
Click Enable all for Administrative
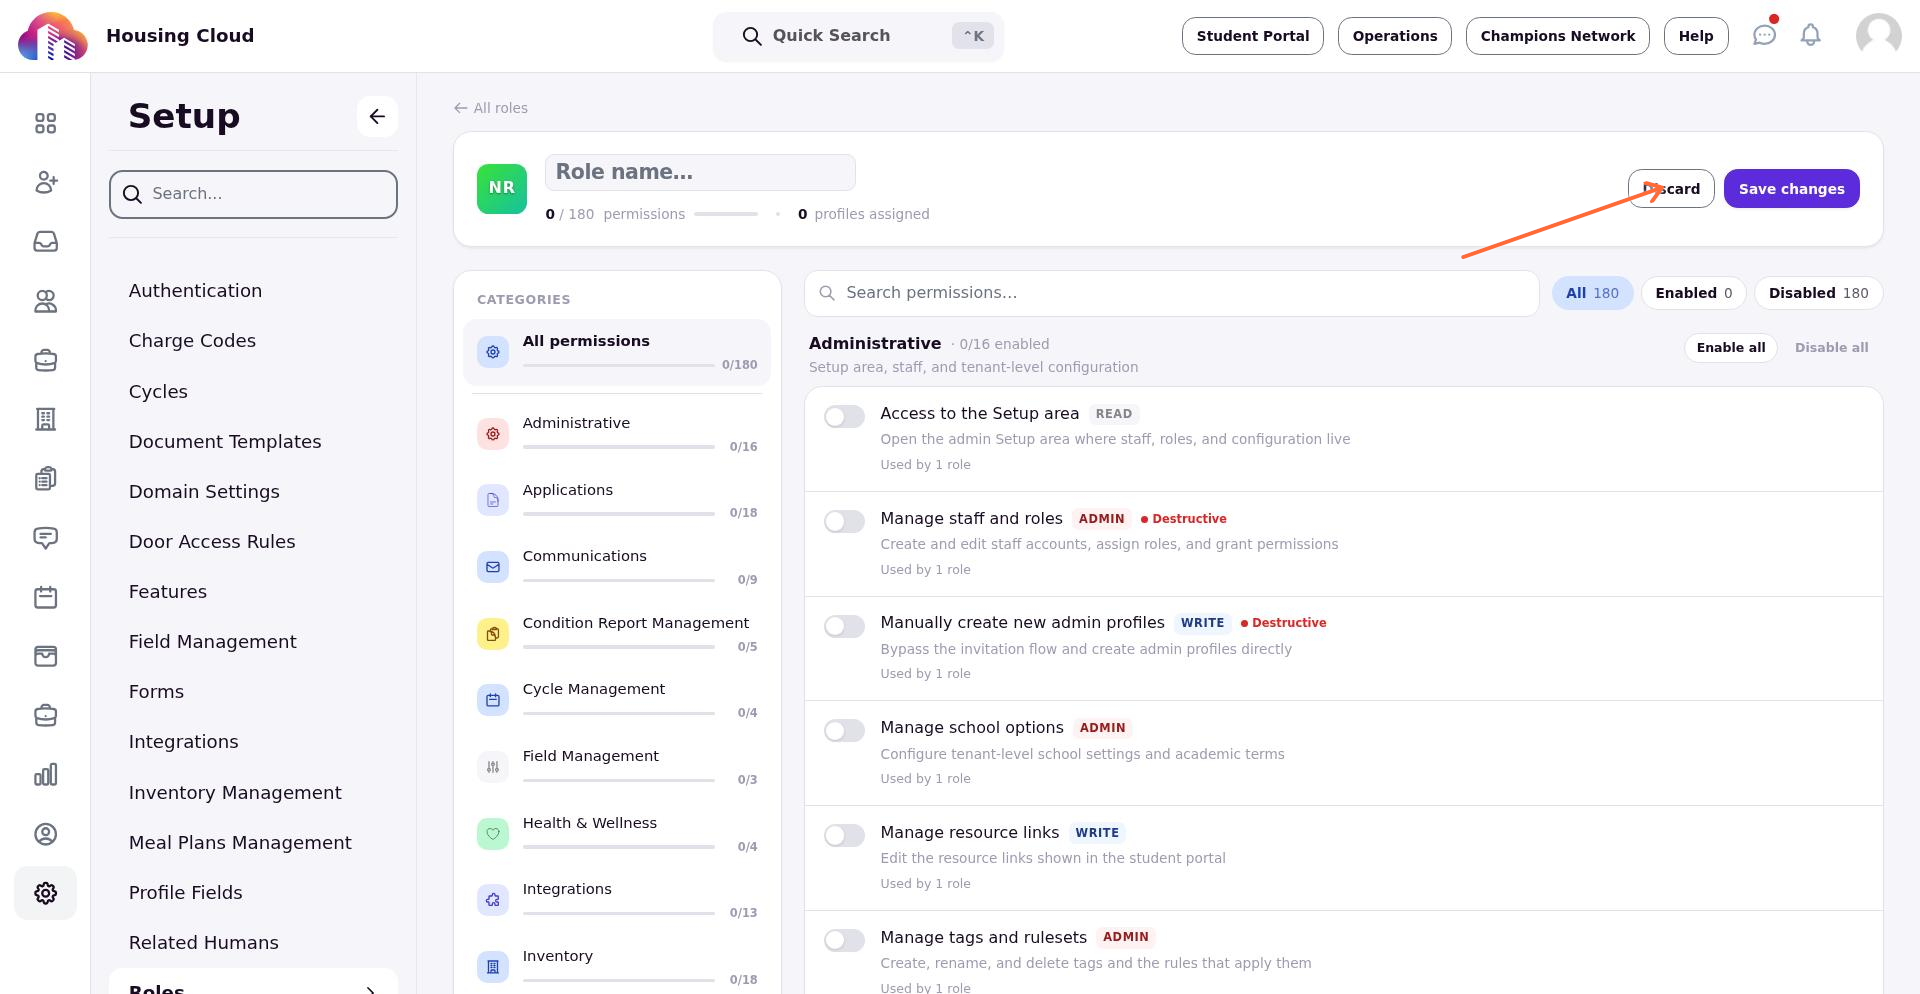pyautogui.click(x=1731, y=348)
